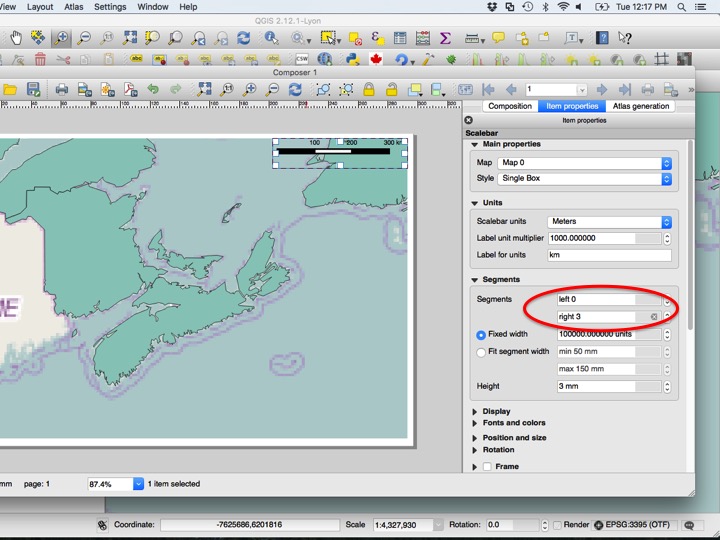Go to last atlas feature
The width and height of the screenshot is (720, 540).
tap(624, 89)
